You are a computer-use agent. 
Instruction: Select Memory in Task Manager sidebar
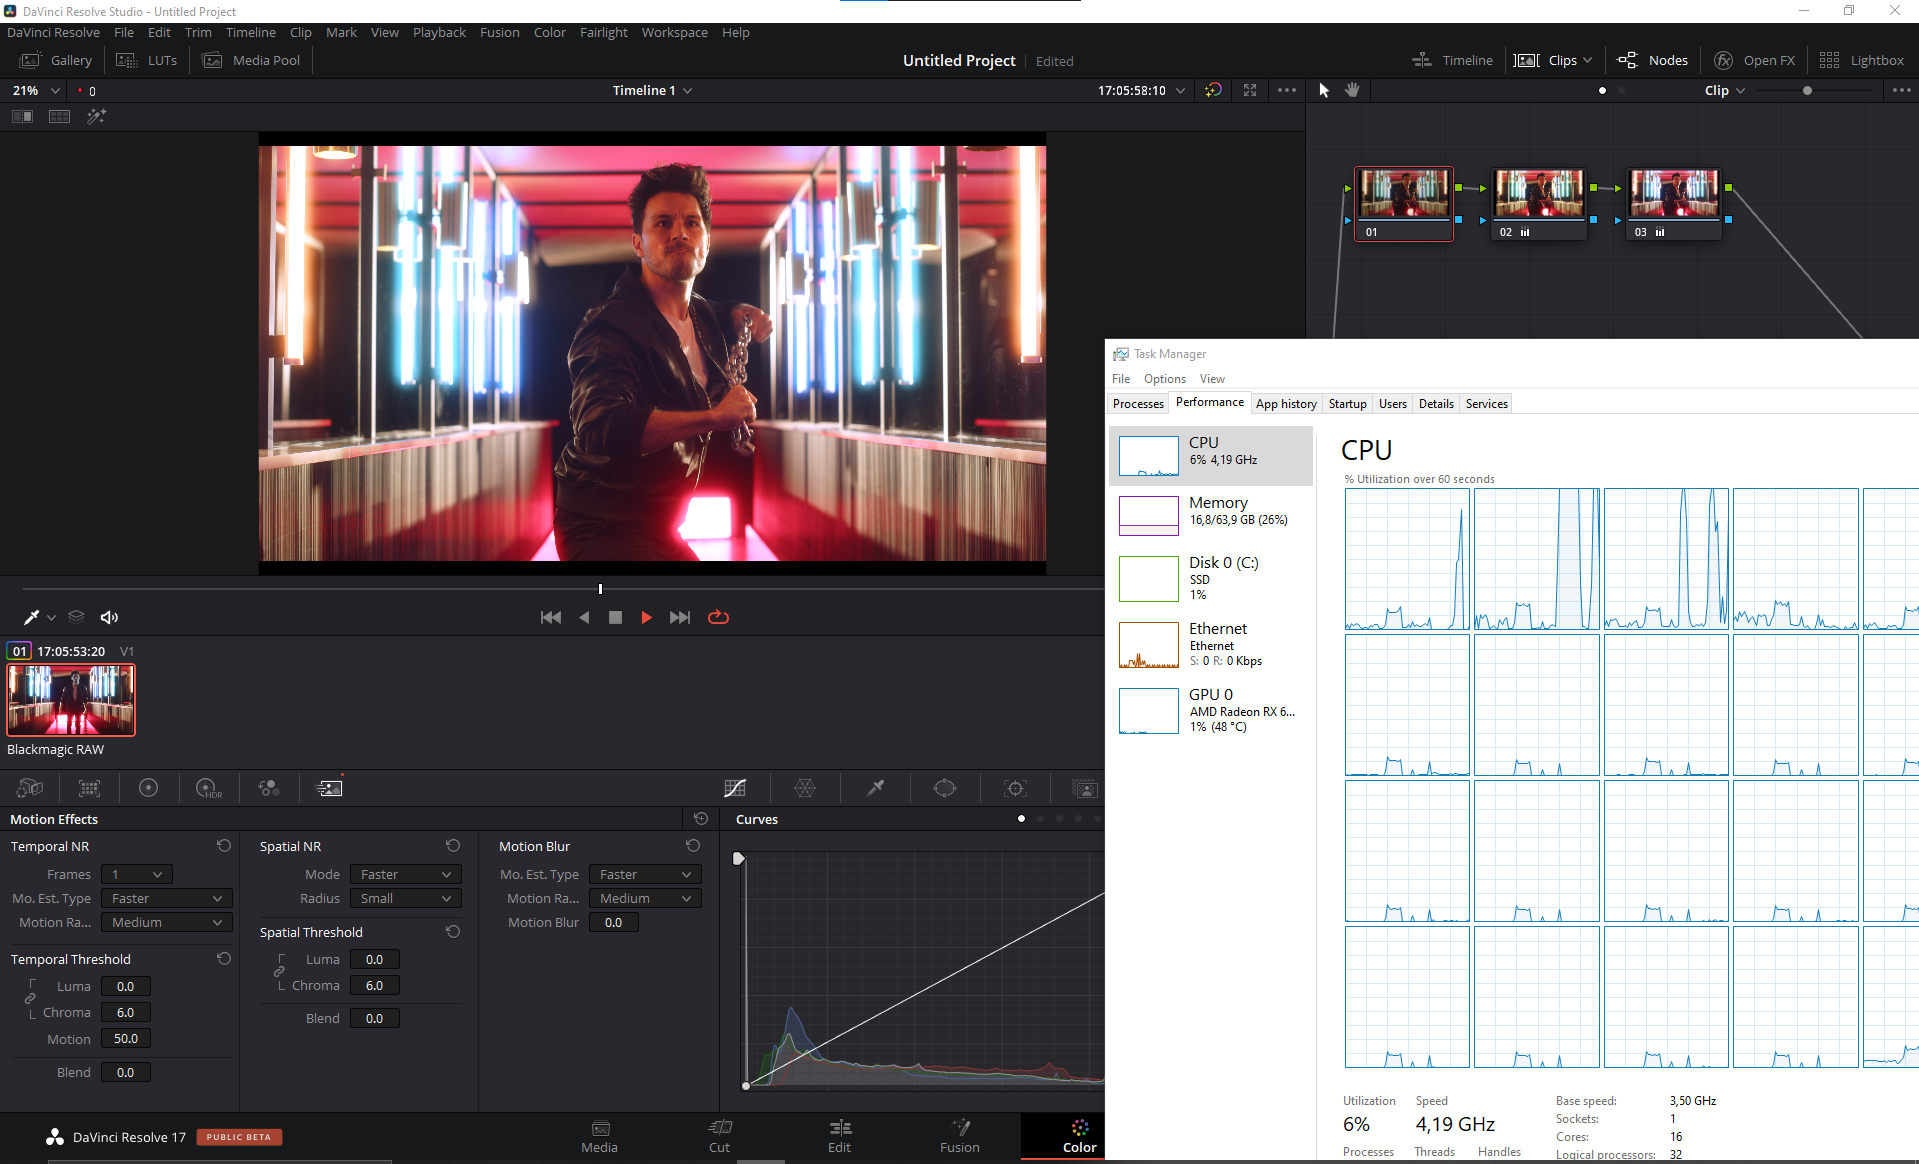pyautogui.click(x=1210, y=516)
